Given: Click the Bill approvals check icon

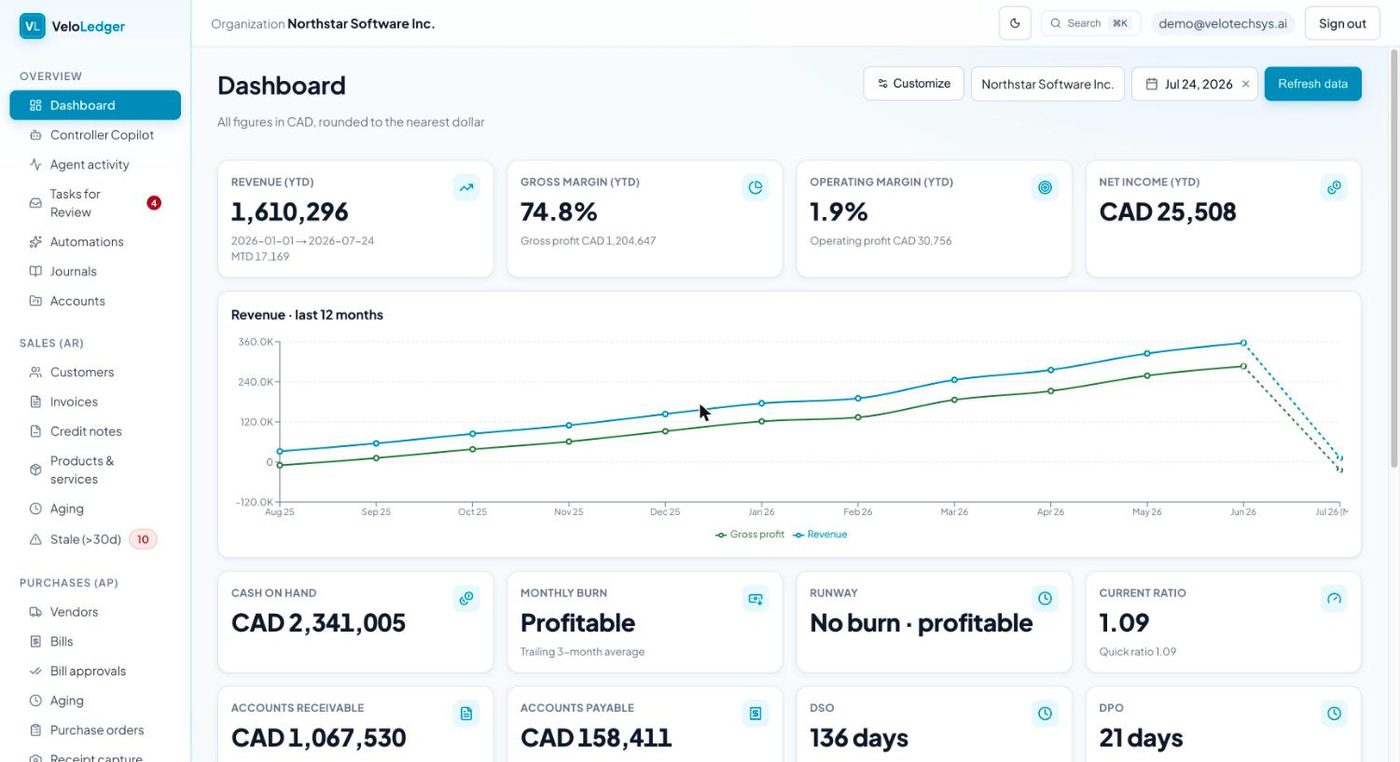Looking at the screenshot, I should pyautogui.click(x=36, y=671).
